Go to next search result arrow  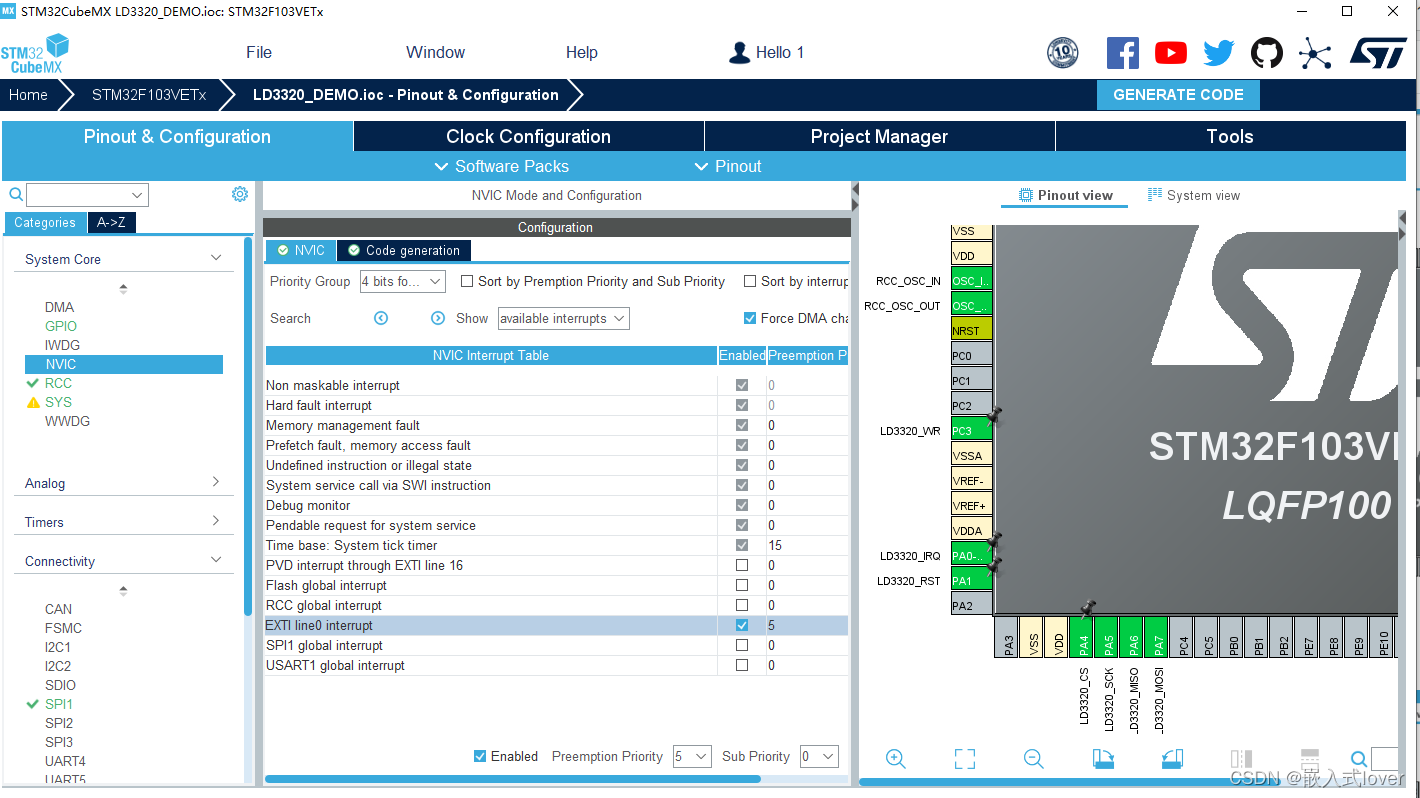point(438,318)
